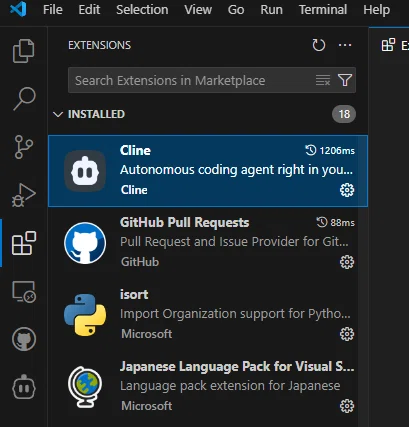The image size is (409, 427).
Task: Click the Cline extension robot logo
Action: [x=85, y=171]
